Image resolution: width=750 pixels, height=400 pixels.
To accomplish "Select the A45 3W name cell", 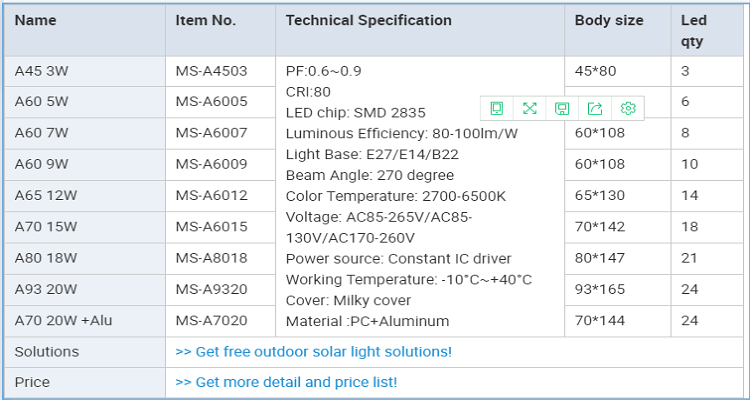I will pos(41,71).
